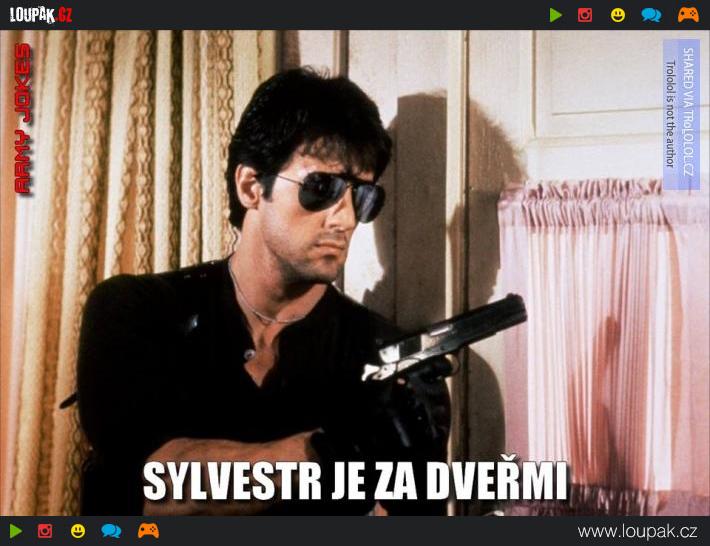Screen dimensions: 710x546
Task: Open red camera pictures icon in top bar
Action: (585, 15)
